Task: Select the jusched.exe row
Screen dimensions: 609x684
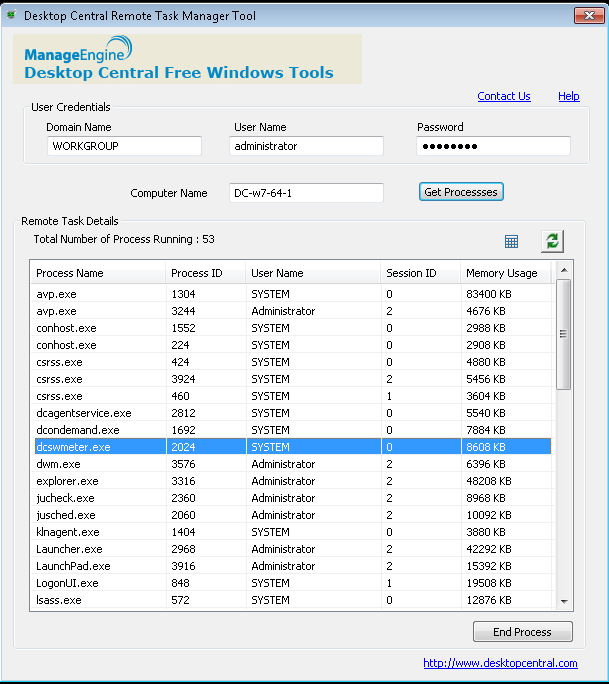Action: pos(291,515)
